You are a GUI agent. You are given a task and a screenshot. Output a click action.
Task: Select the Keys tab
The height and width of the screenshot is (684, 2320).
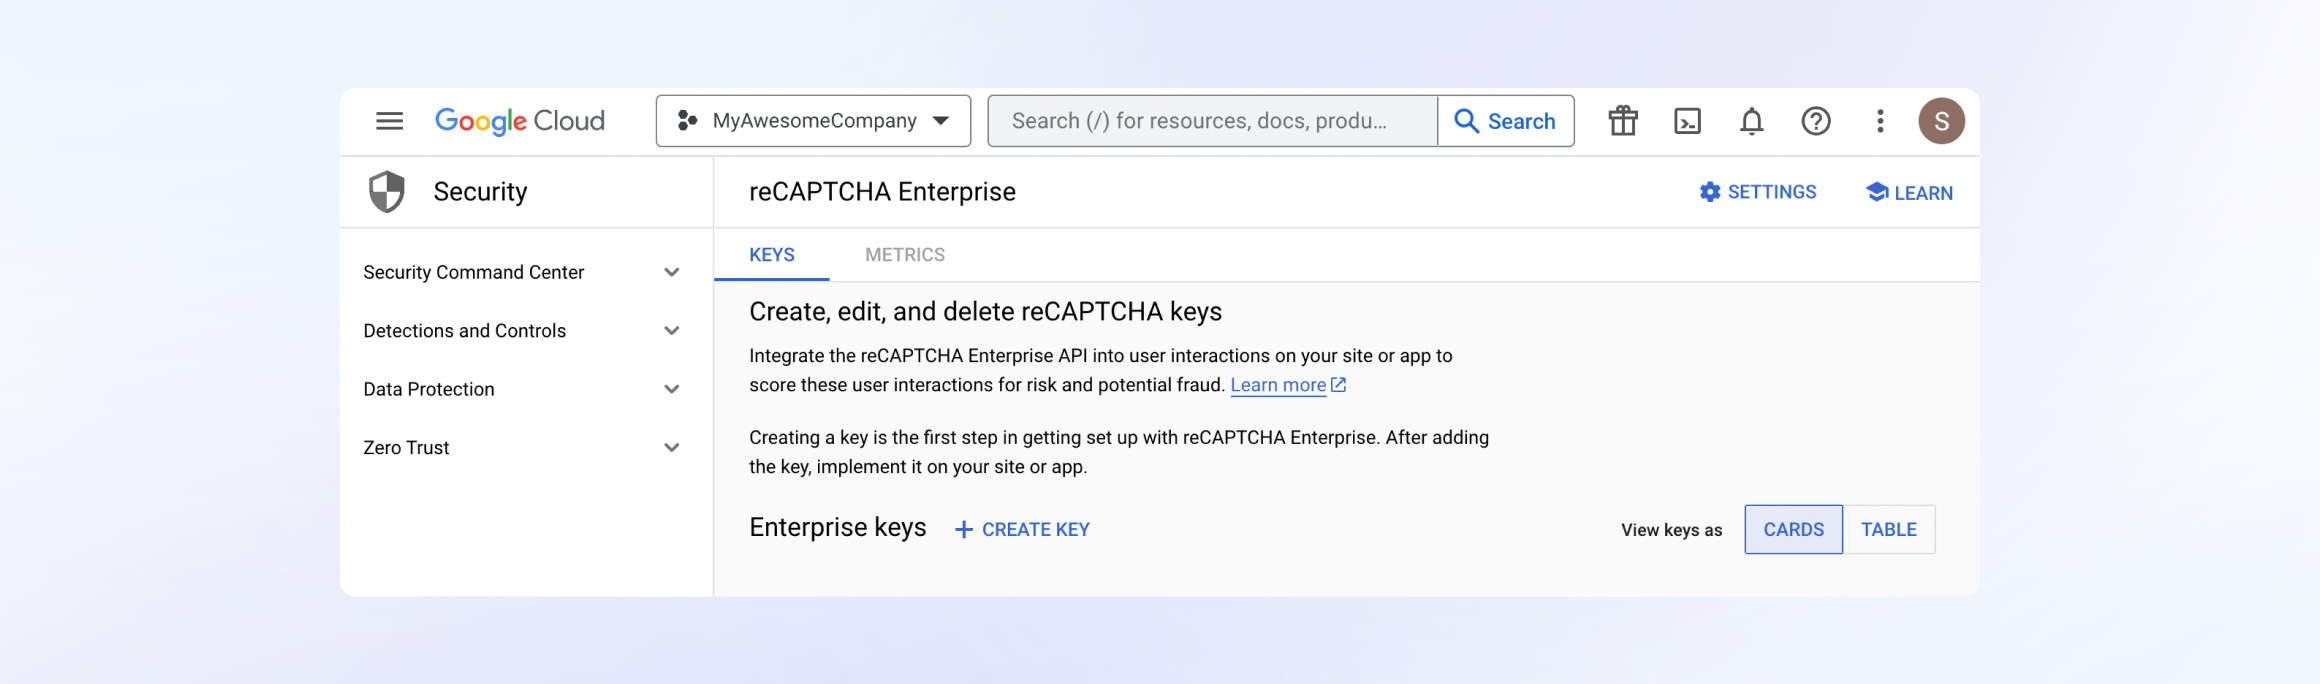tap(771, 255)
